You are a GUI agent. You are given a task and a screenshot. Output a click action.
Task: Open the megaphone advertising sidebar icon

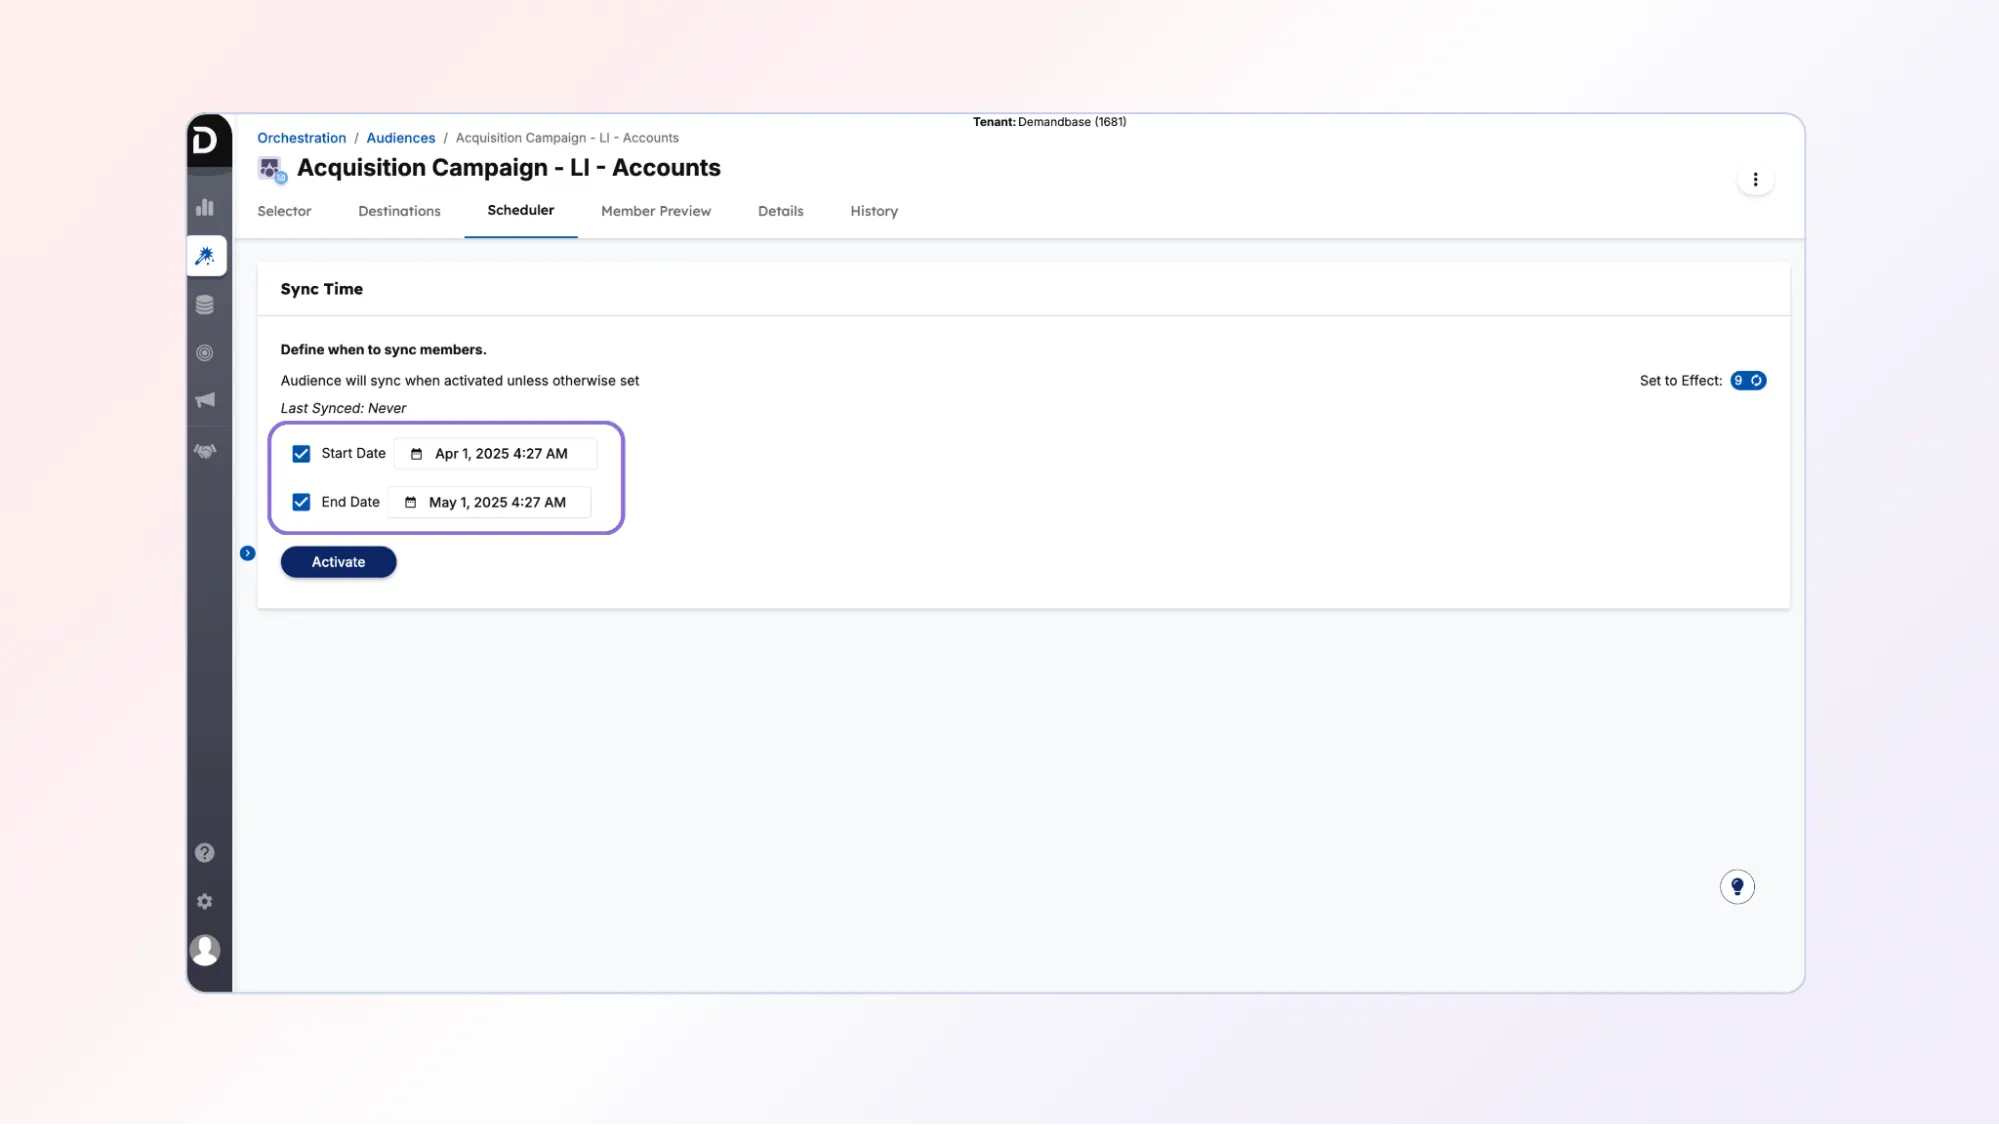pyautogui.click(x=205, y=400)
